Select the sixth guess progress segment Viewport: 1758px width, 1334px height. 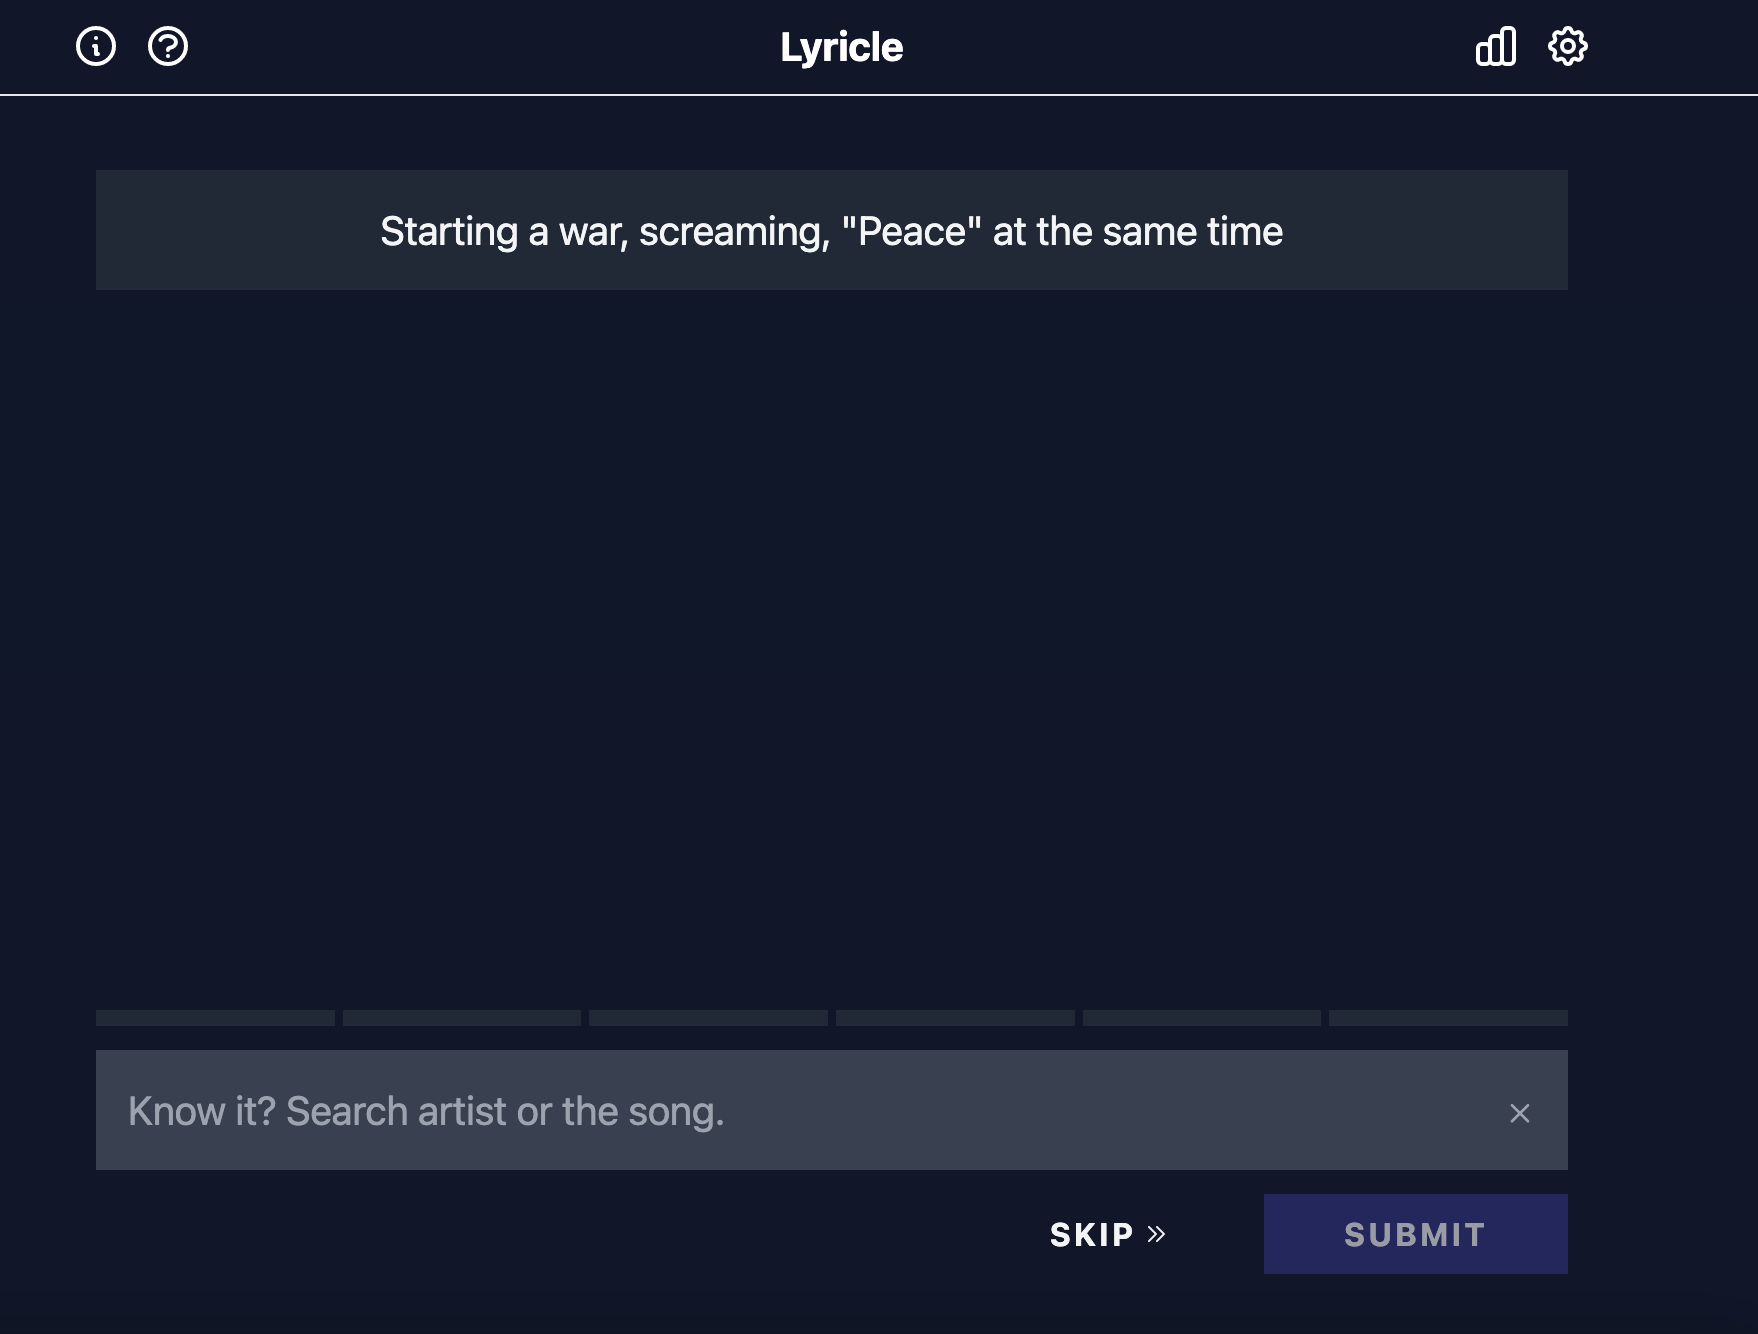1448,1018
